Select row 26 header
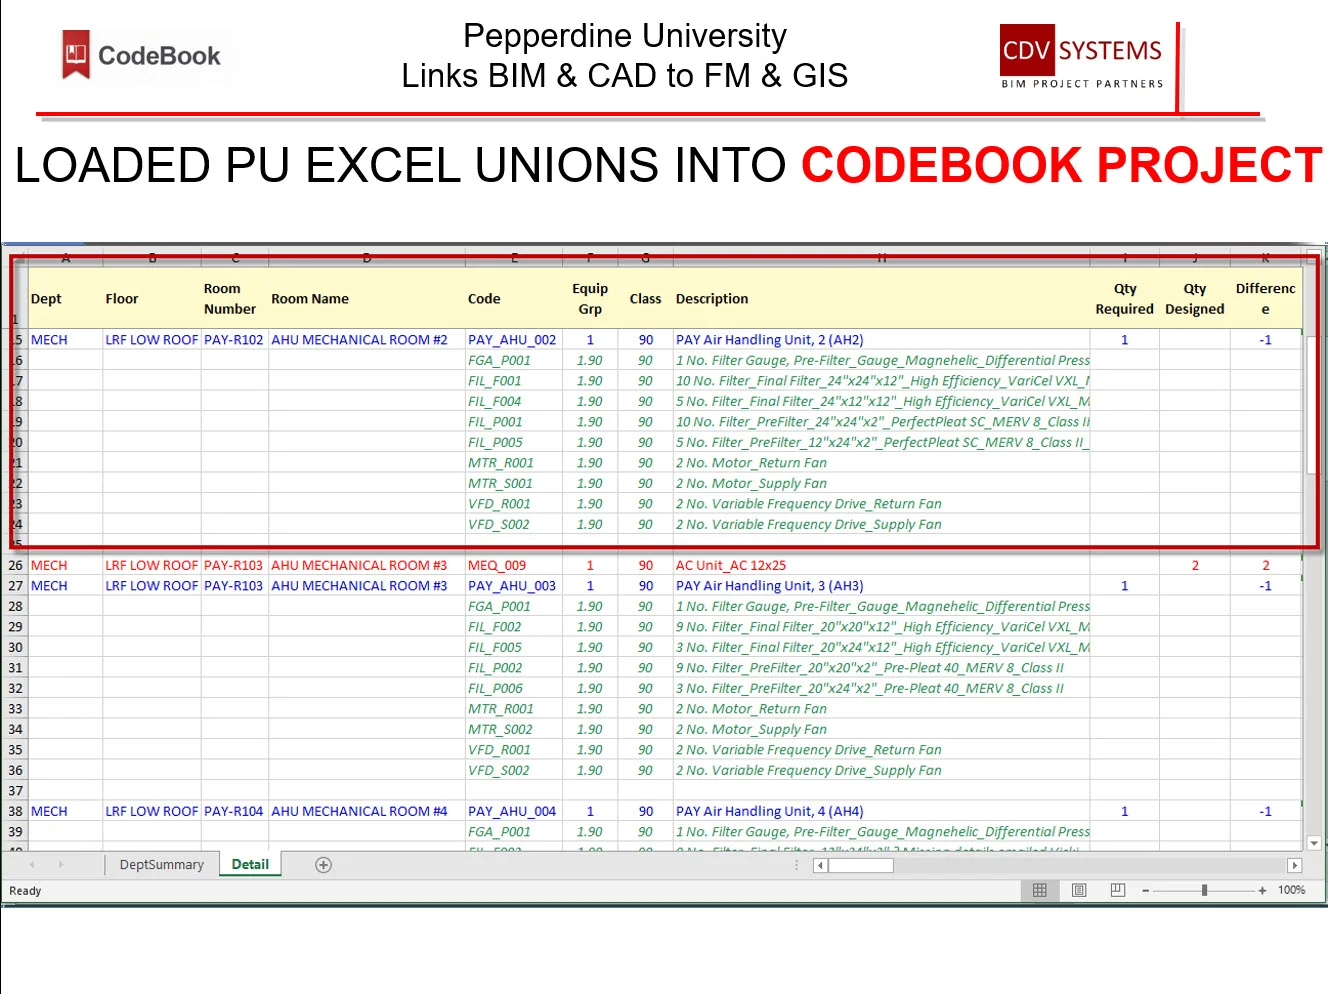Viewport: 1328px width, 994px height. pyautogui.click(x=15, y=565)
